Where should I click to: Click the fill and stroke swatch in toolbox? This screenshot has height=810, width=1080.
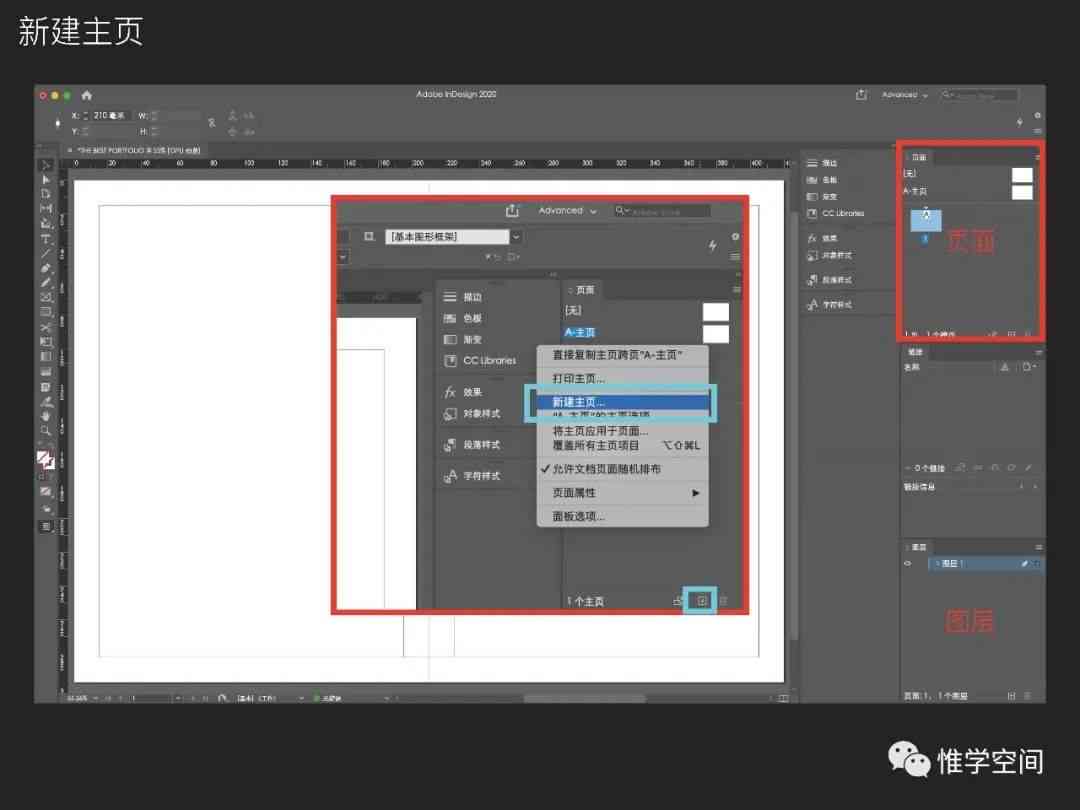click(45, 460)
